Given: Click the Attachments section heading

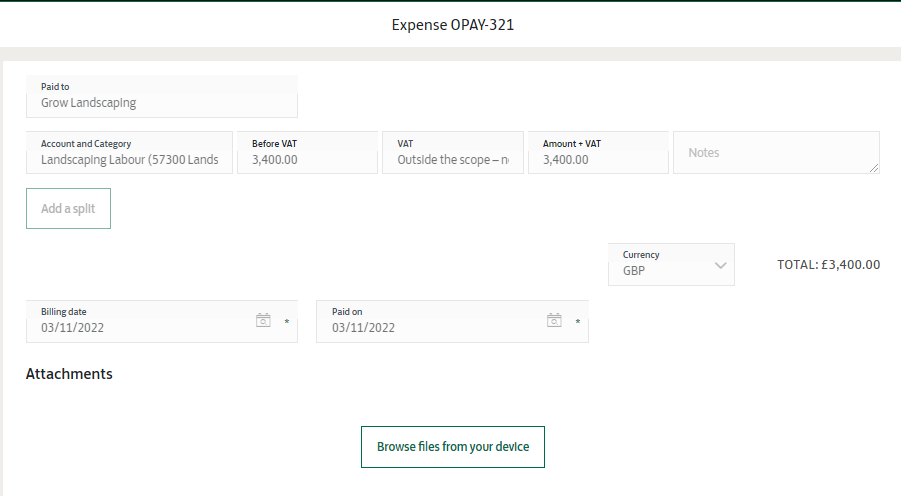Looking at the screenshot, I should pyautogui.click(x=69, y=374).
